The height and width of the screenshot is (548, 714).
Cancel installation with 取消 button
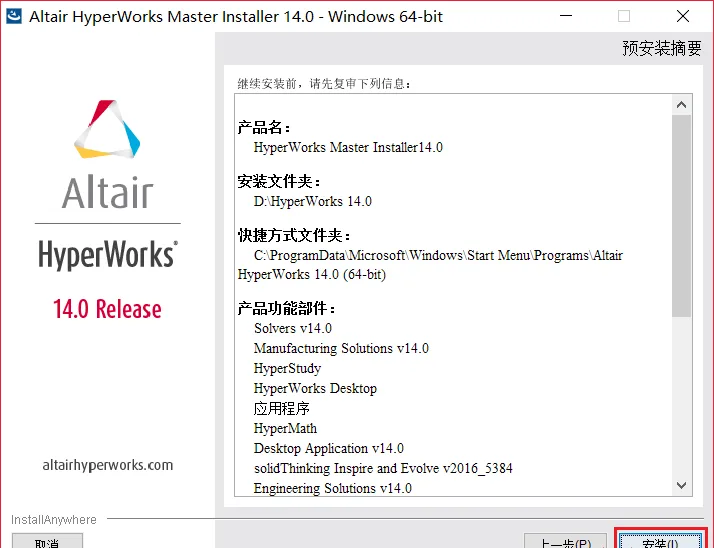(x=47, y=542)
